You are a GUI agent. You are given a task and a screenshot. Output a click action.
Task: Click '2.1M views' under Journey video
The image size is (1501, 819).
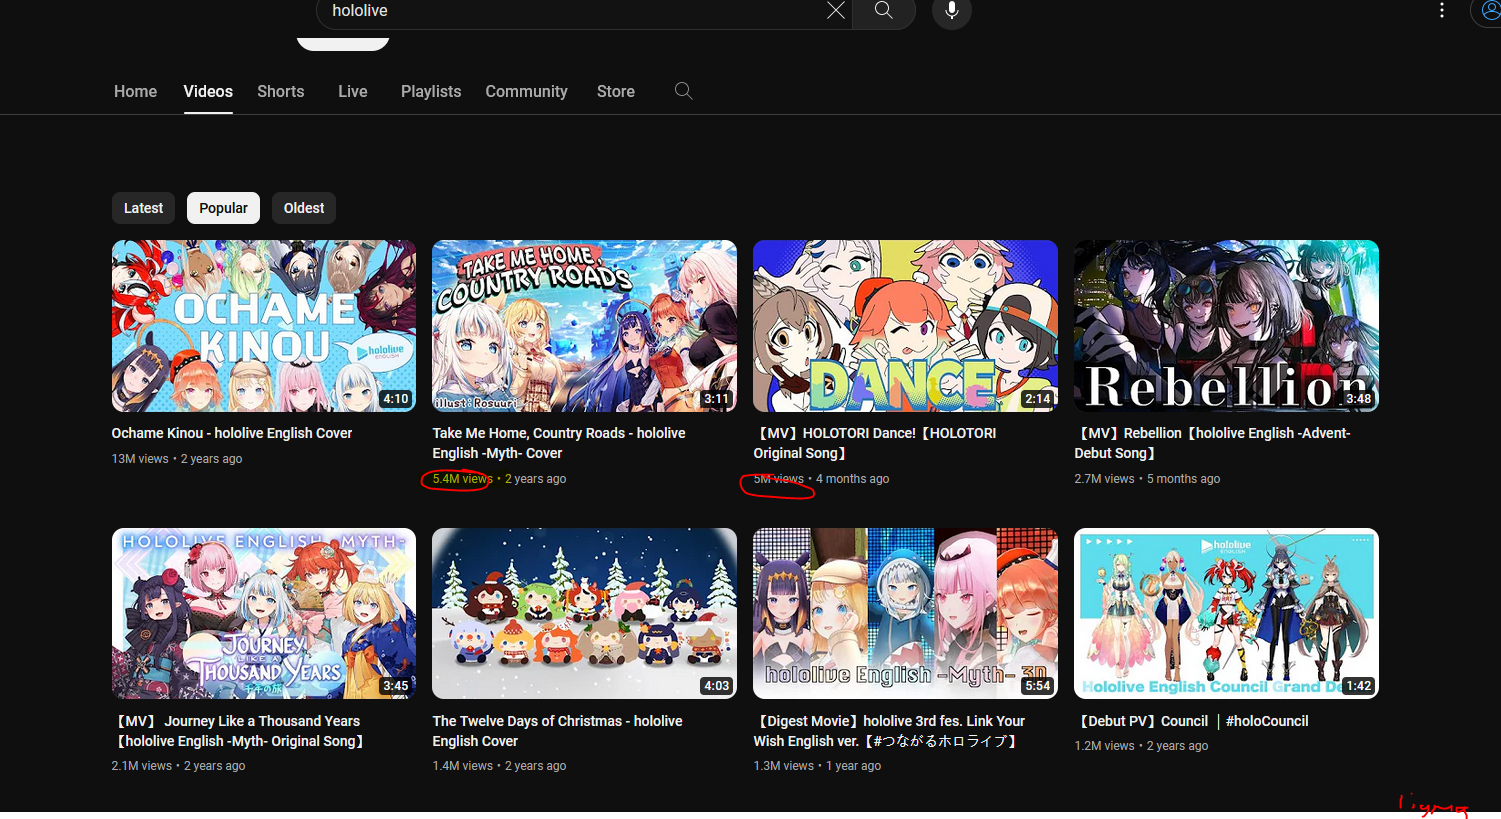coord(142,766)
